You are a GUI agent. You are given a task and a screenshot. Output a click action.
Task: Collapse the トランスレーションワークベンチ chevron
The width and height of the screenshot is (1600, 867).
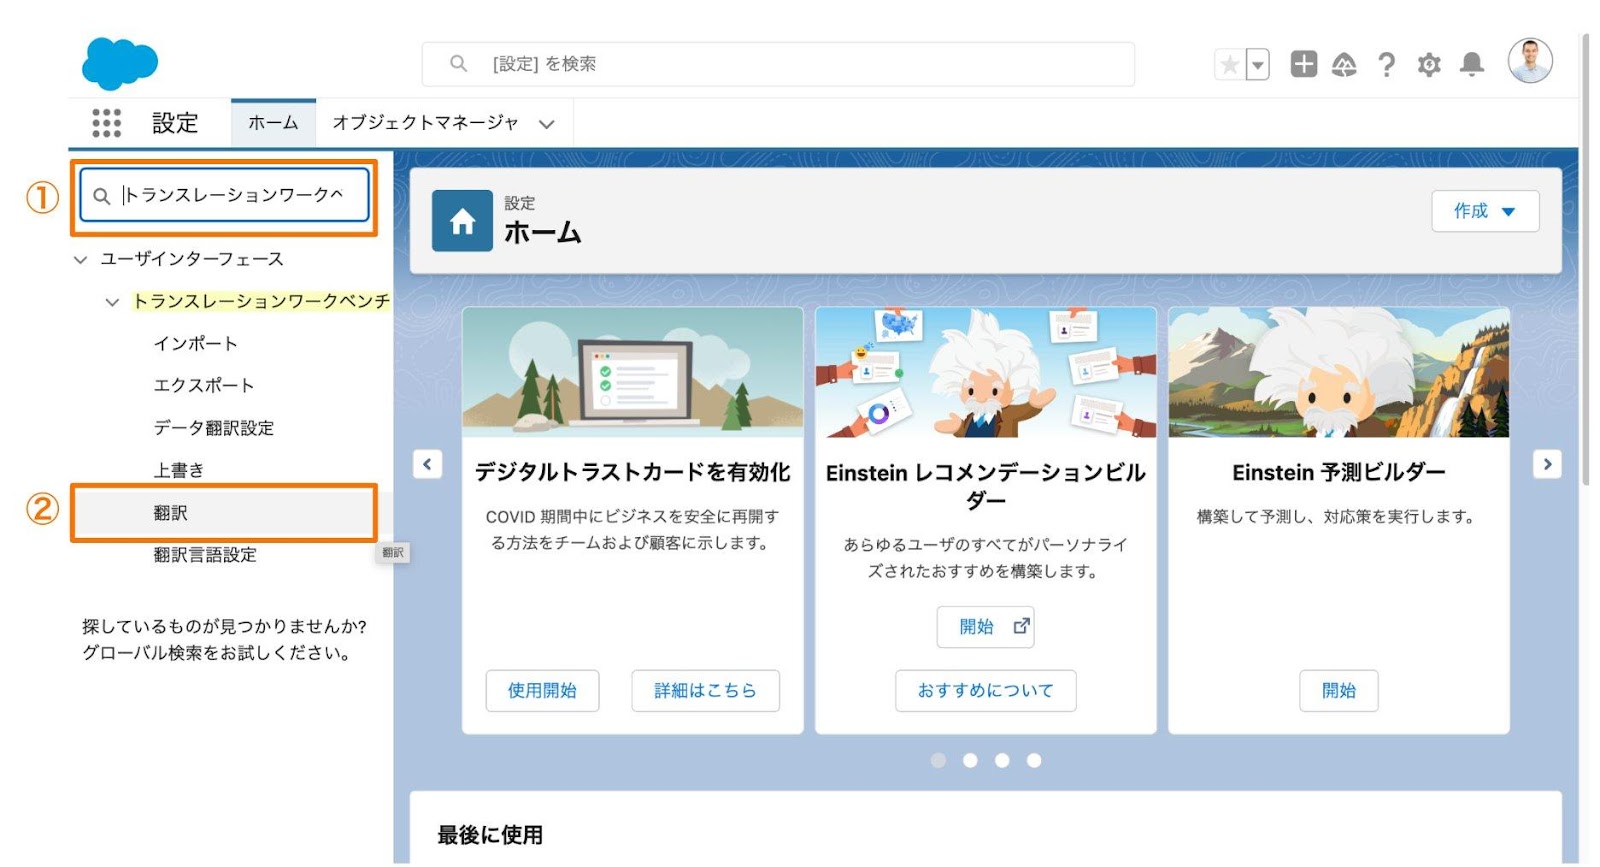point(112,302)
